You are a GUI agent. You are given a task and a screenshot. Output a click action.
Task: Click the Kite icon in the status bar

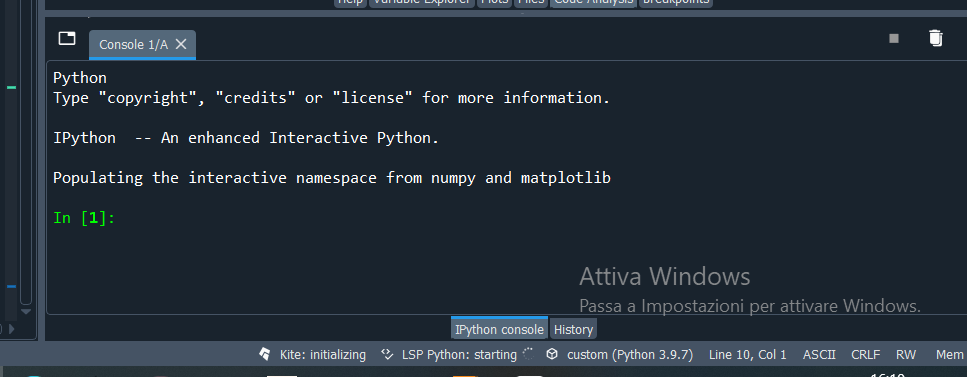click(x=265, y=354)
